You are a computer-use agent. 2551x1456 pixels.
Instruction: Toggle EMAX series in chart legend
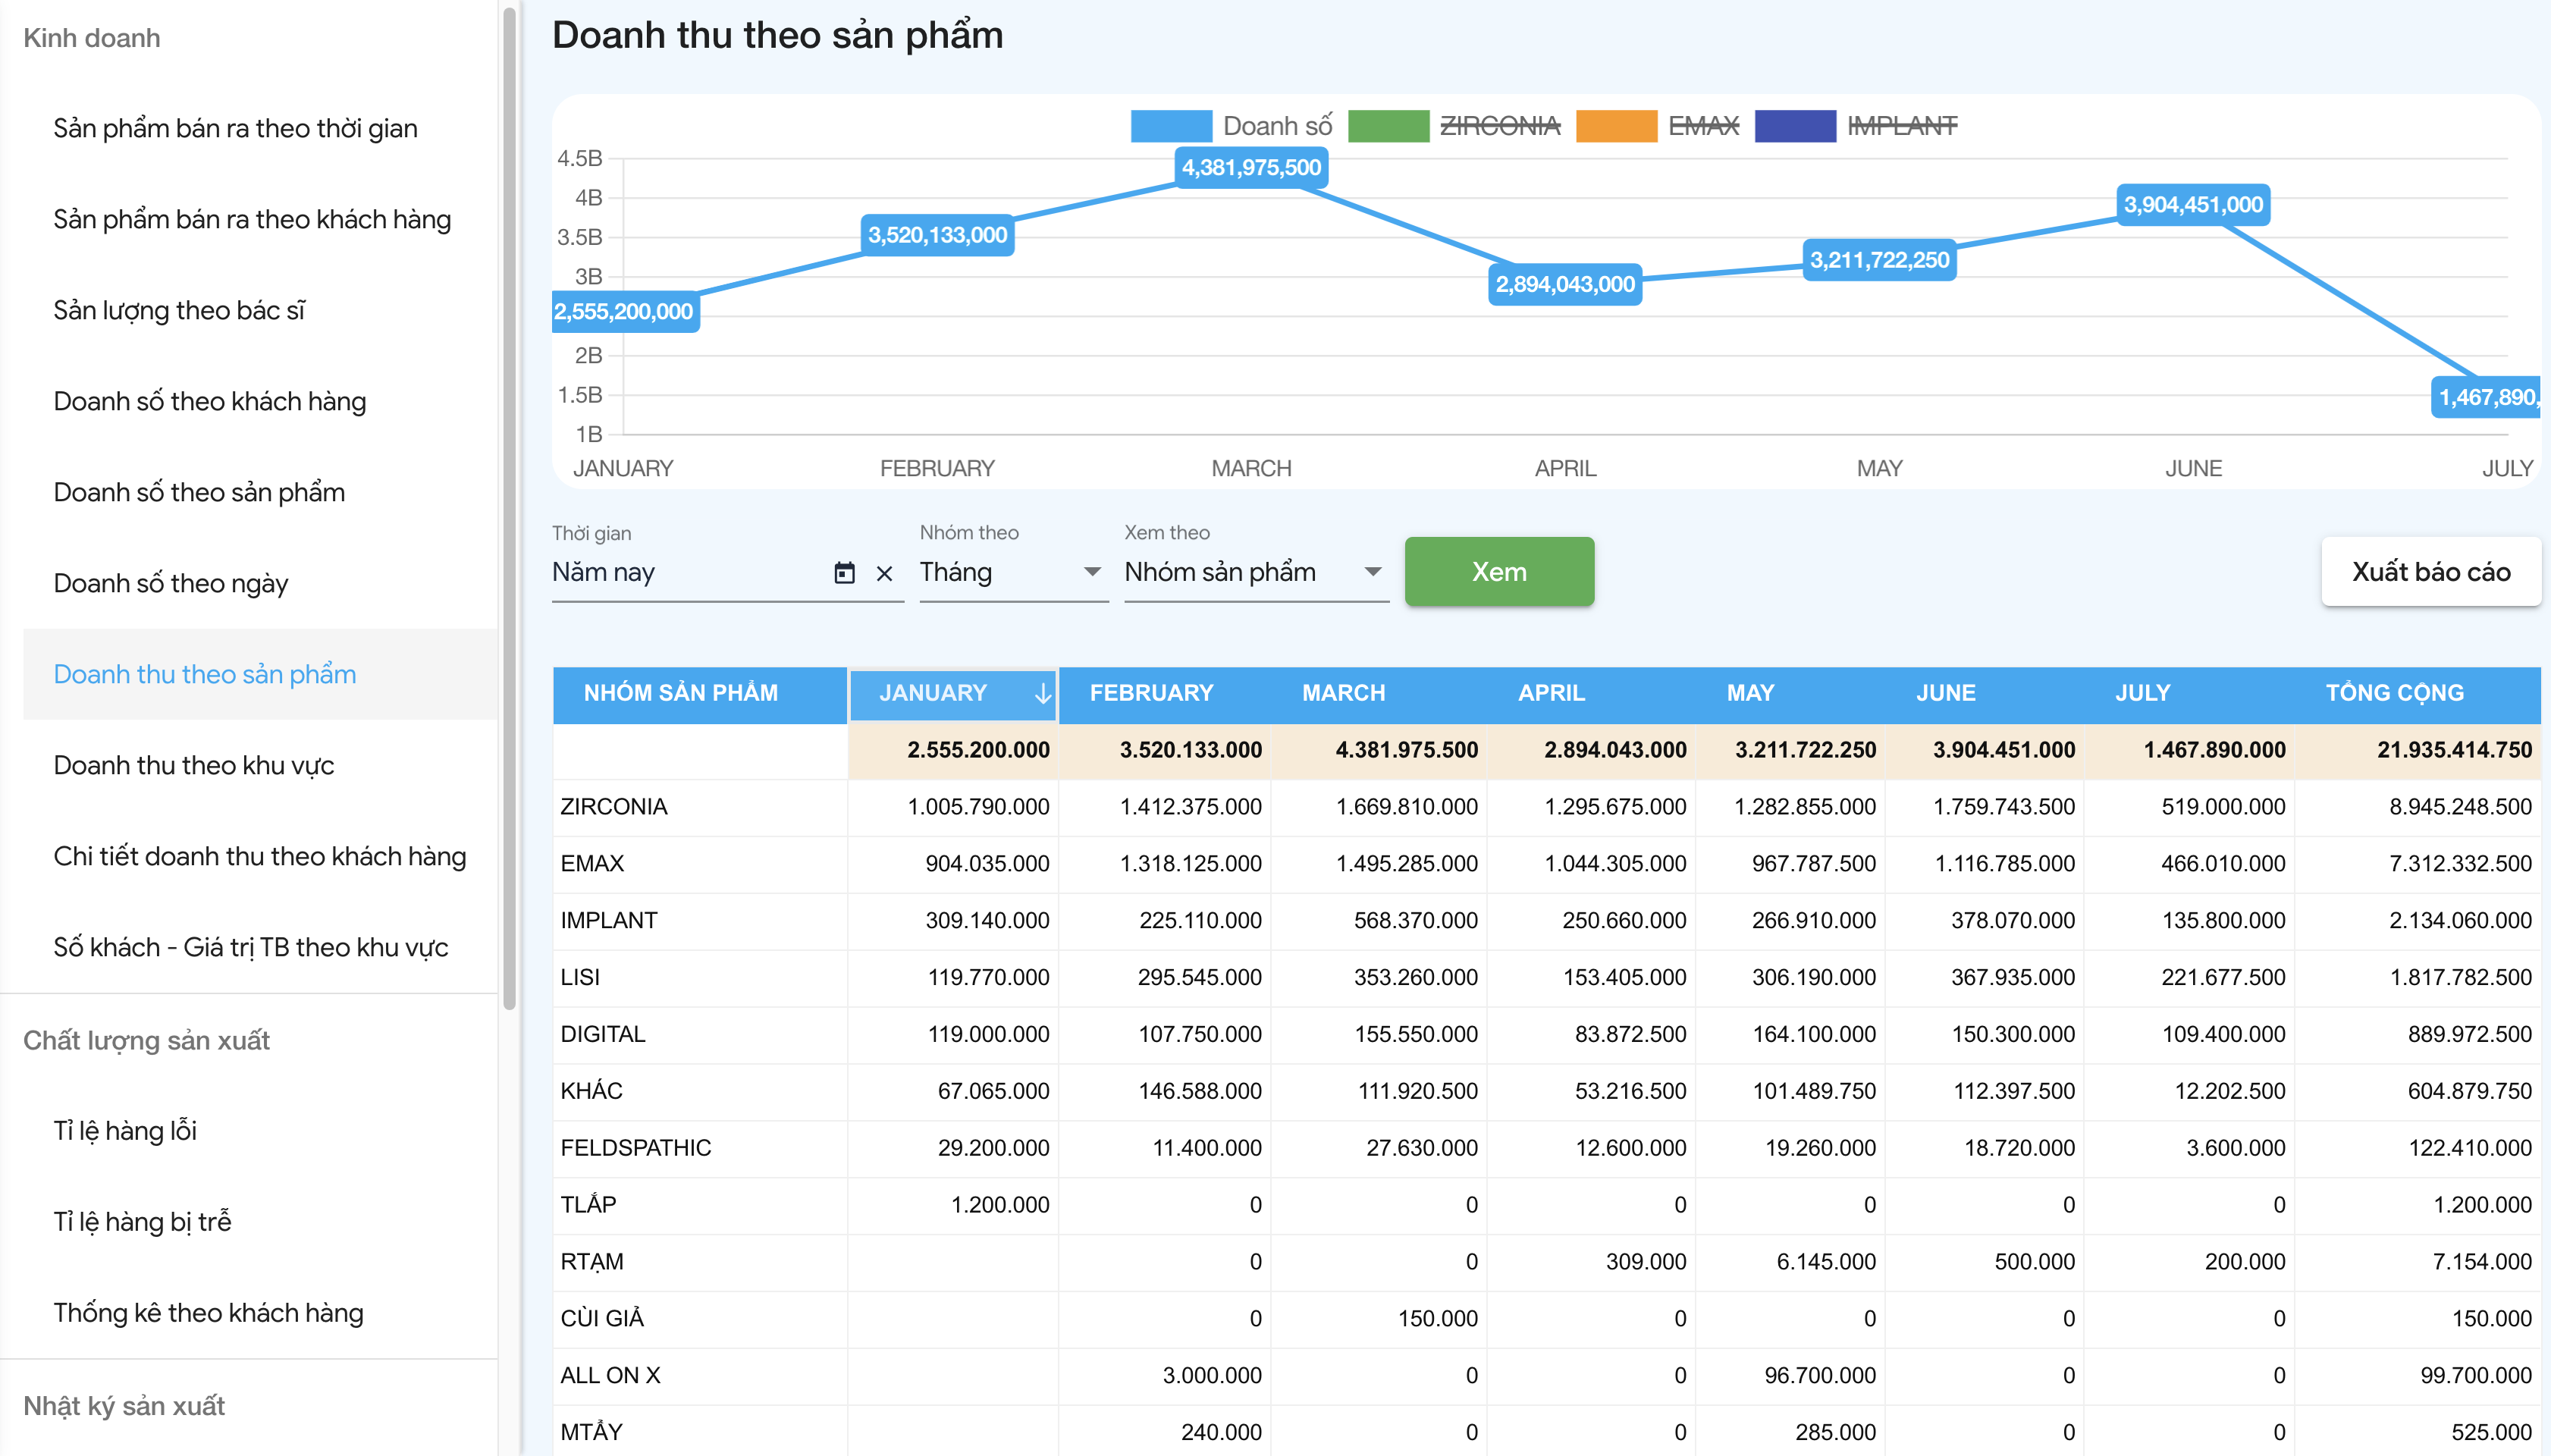coord(1703,126)
